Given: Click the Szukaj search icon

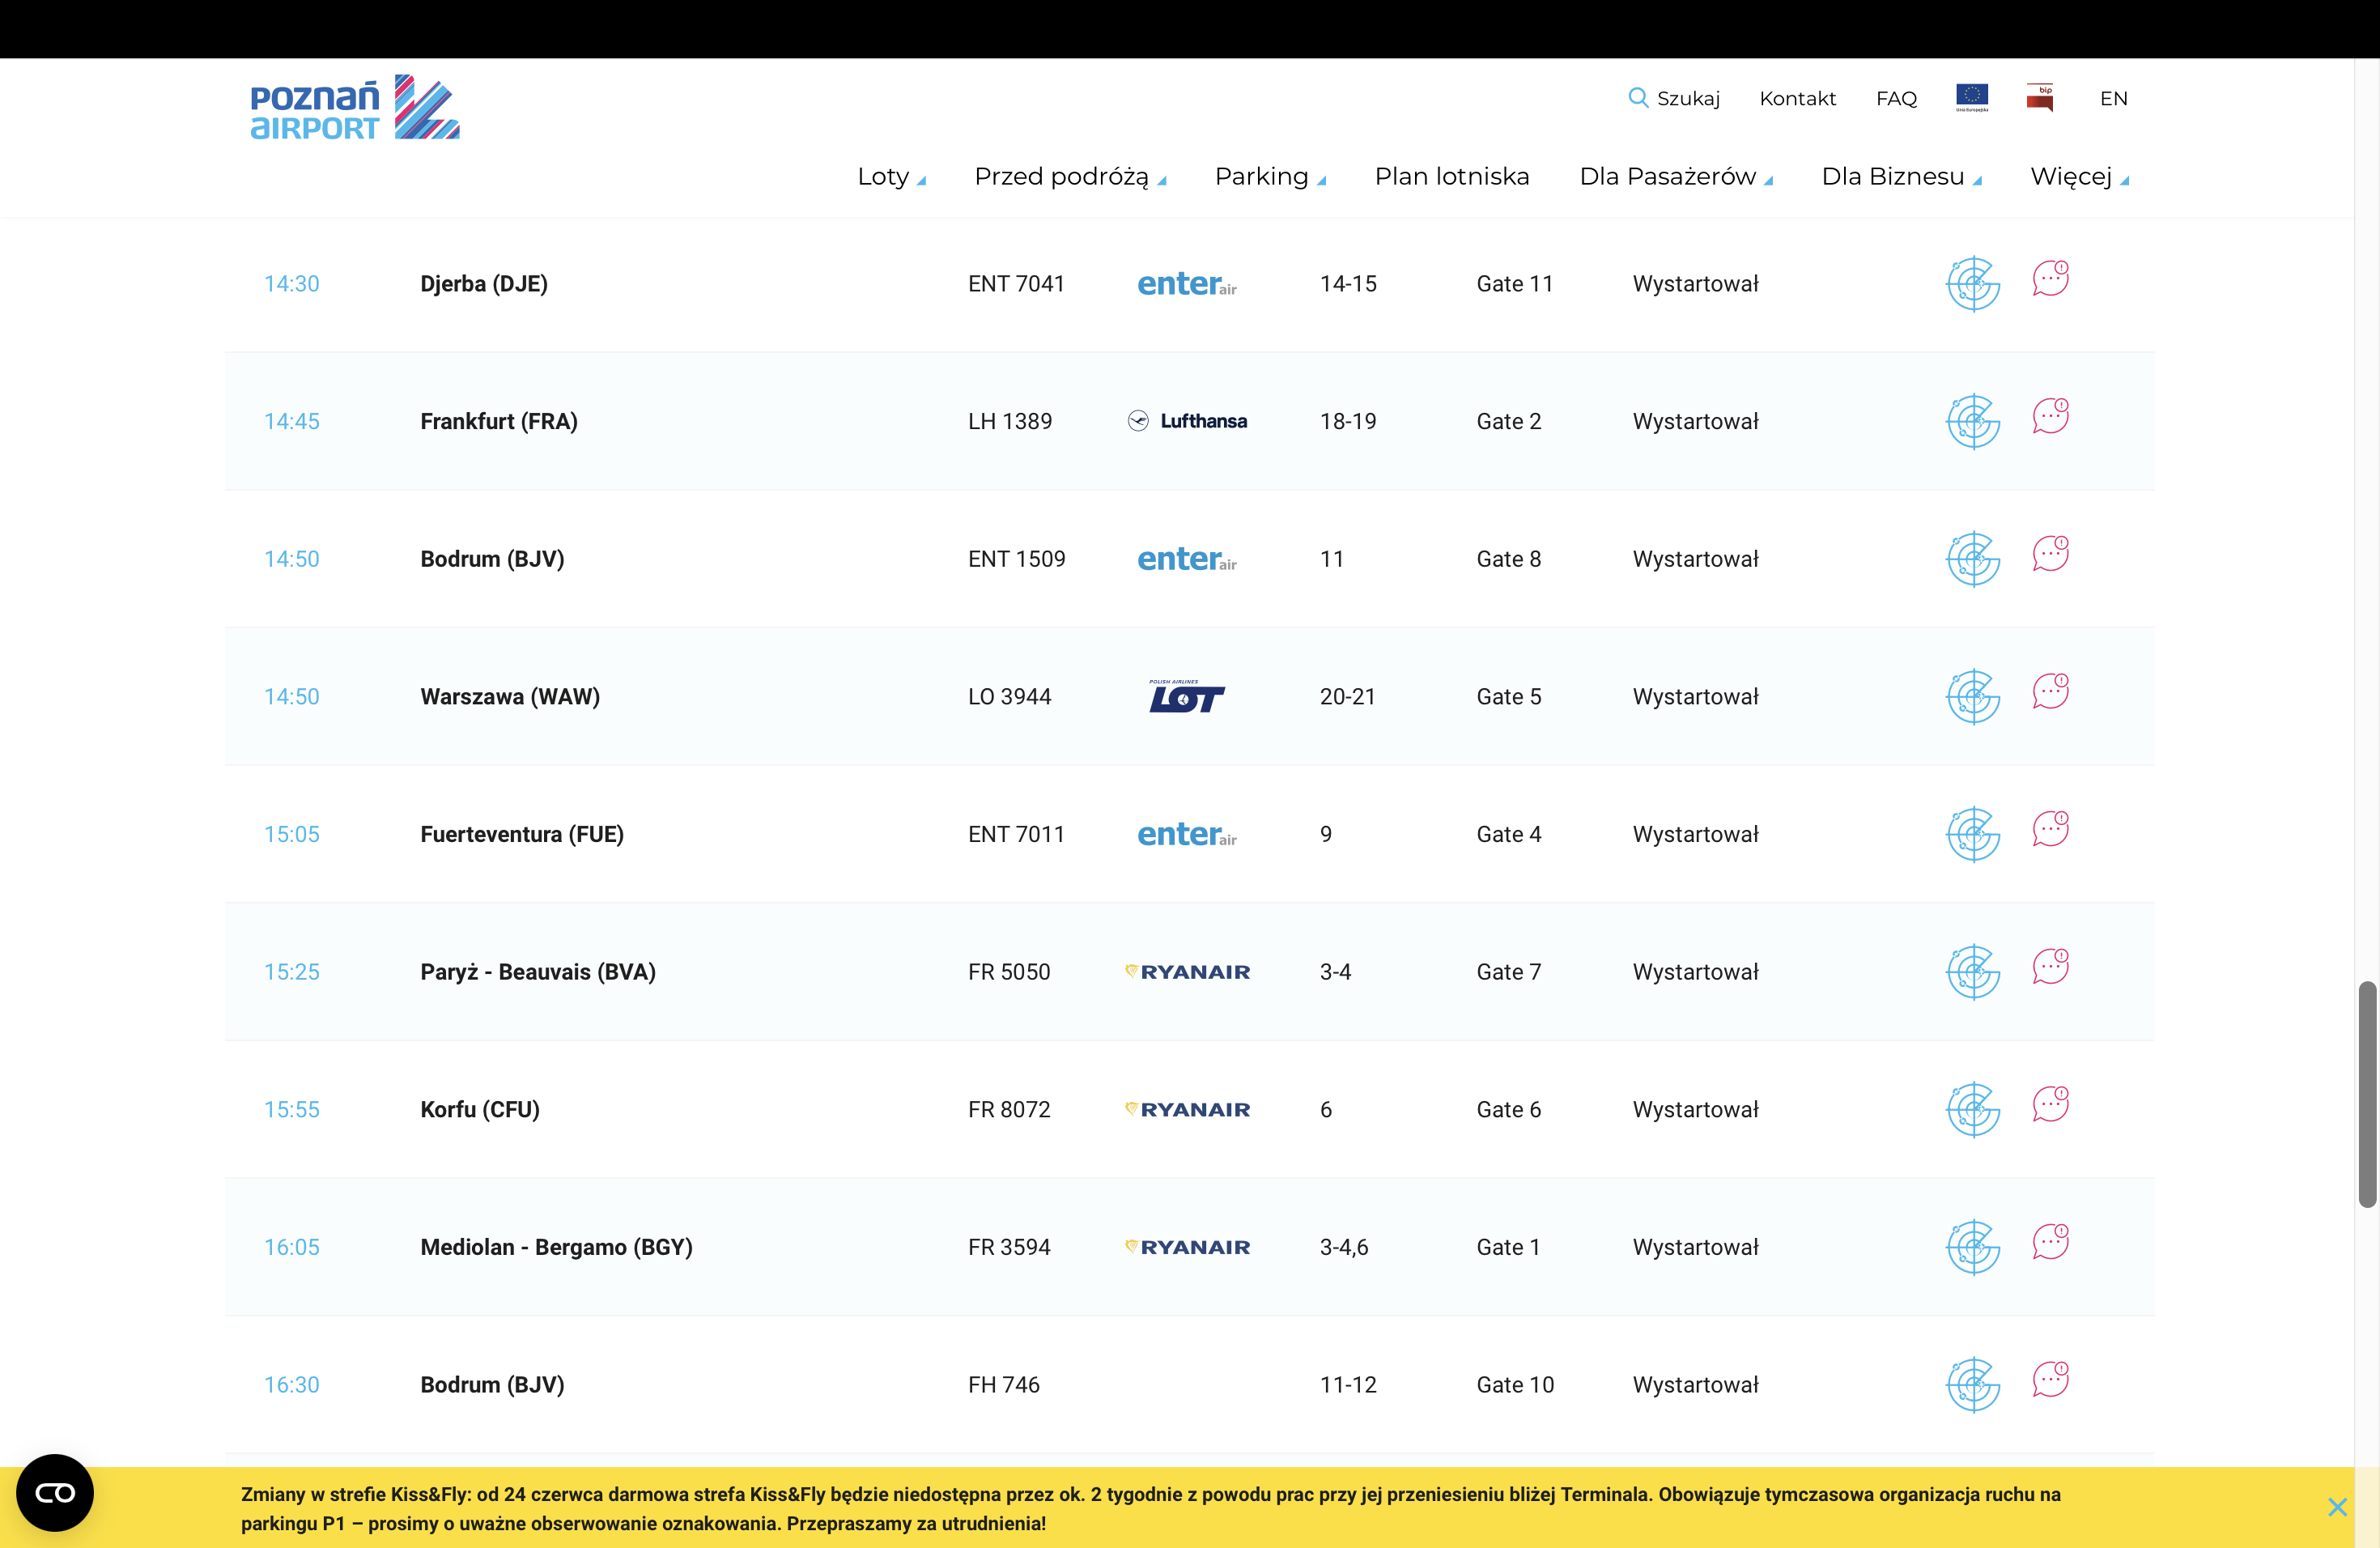Looking at the screenshot, I should (1637, 97).
